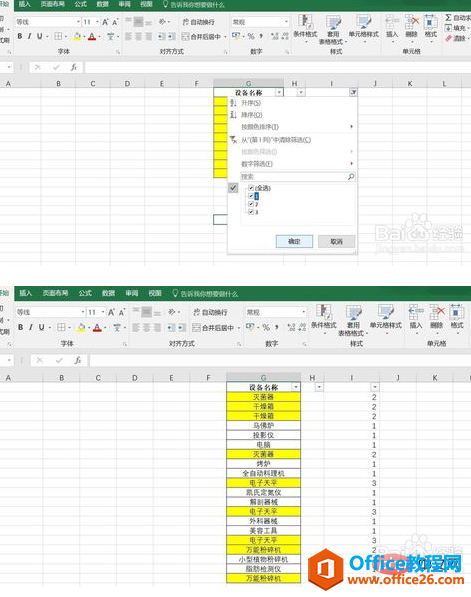
Task: Uncheck the value 2 checkbox
Action: pos(251,204)
